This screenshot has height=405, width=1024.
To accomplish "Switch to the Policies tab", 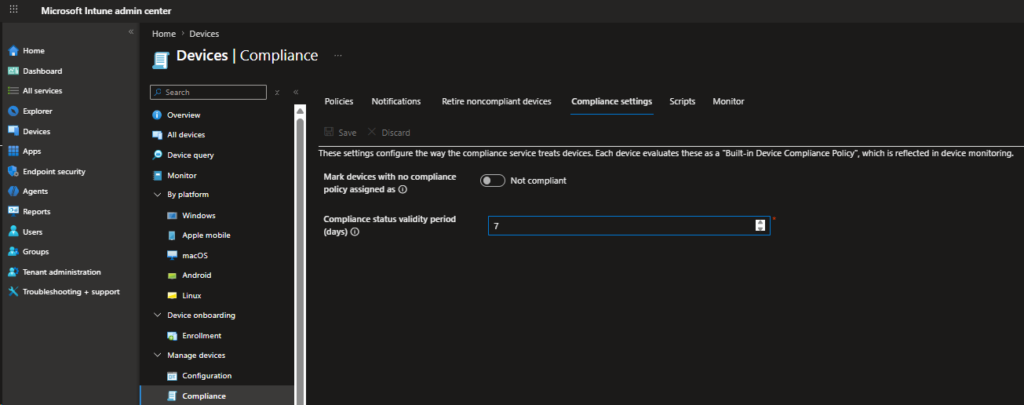I will tap(339, 102).
